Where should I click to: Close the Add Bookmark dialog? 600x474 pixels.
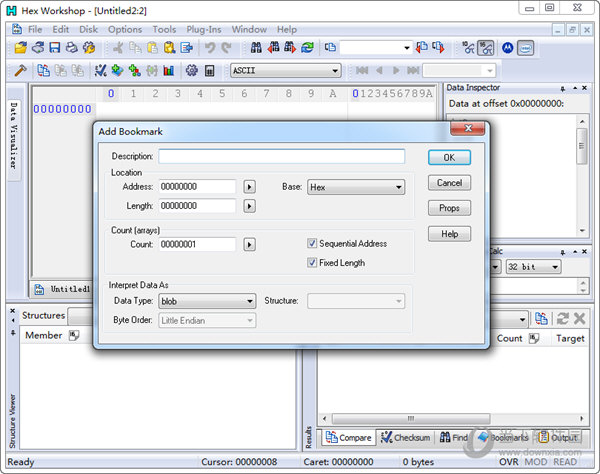(x=468, y=128)
